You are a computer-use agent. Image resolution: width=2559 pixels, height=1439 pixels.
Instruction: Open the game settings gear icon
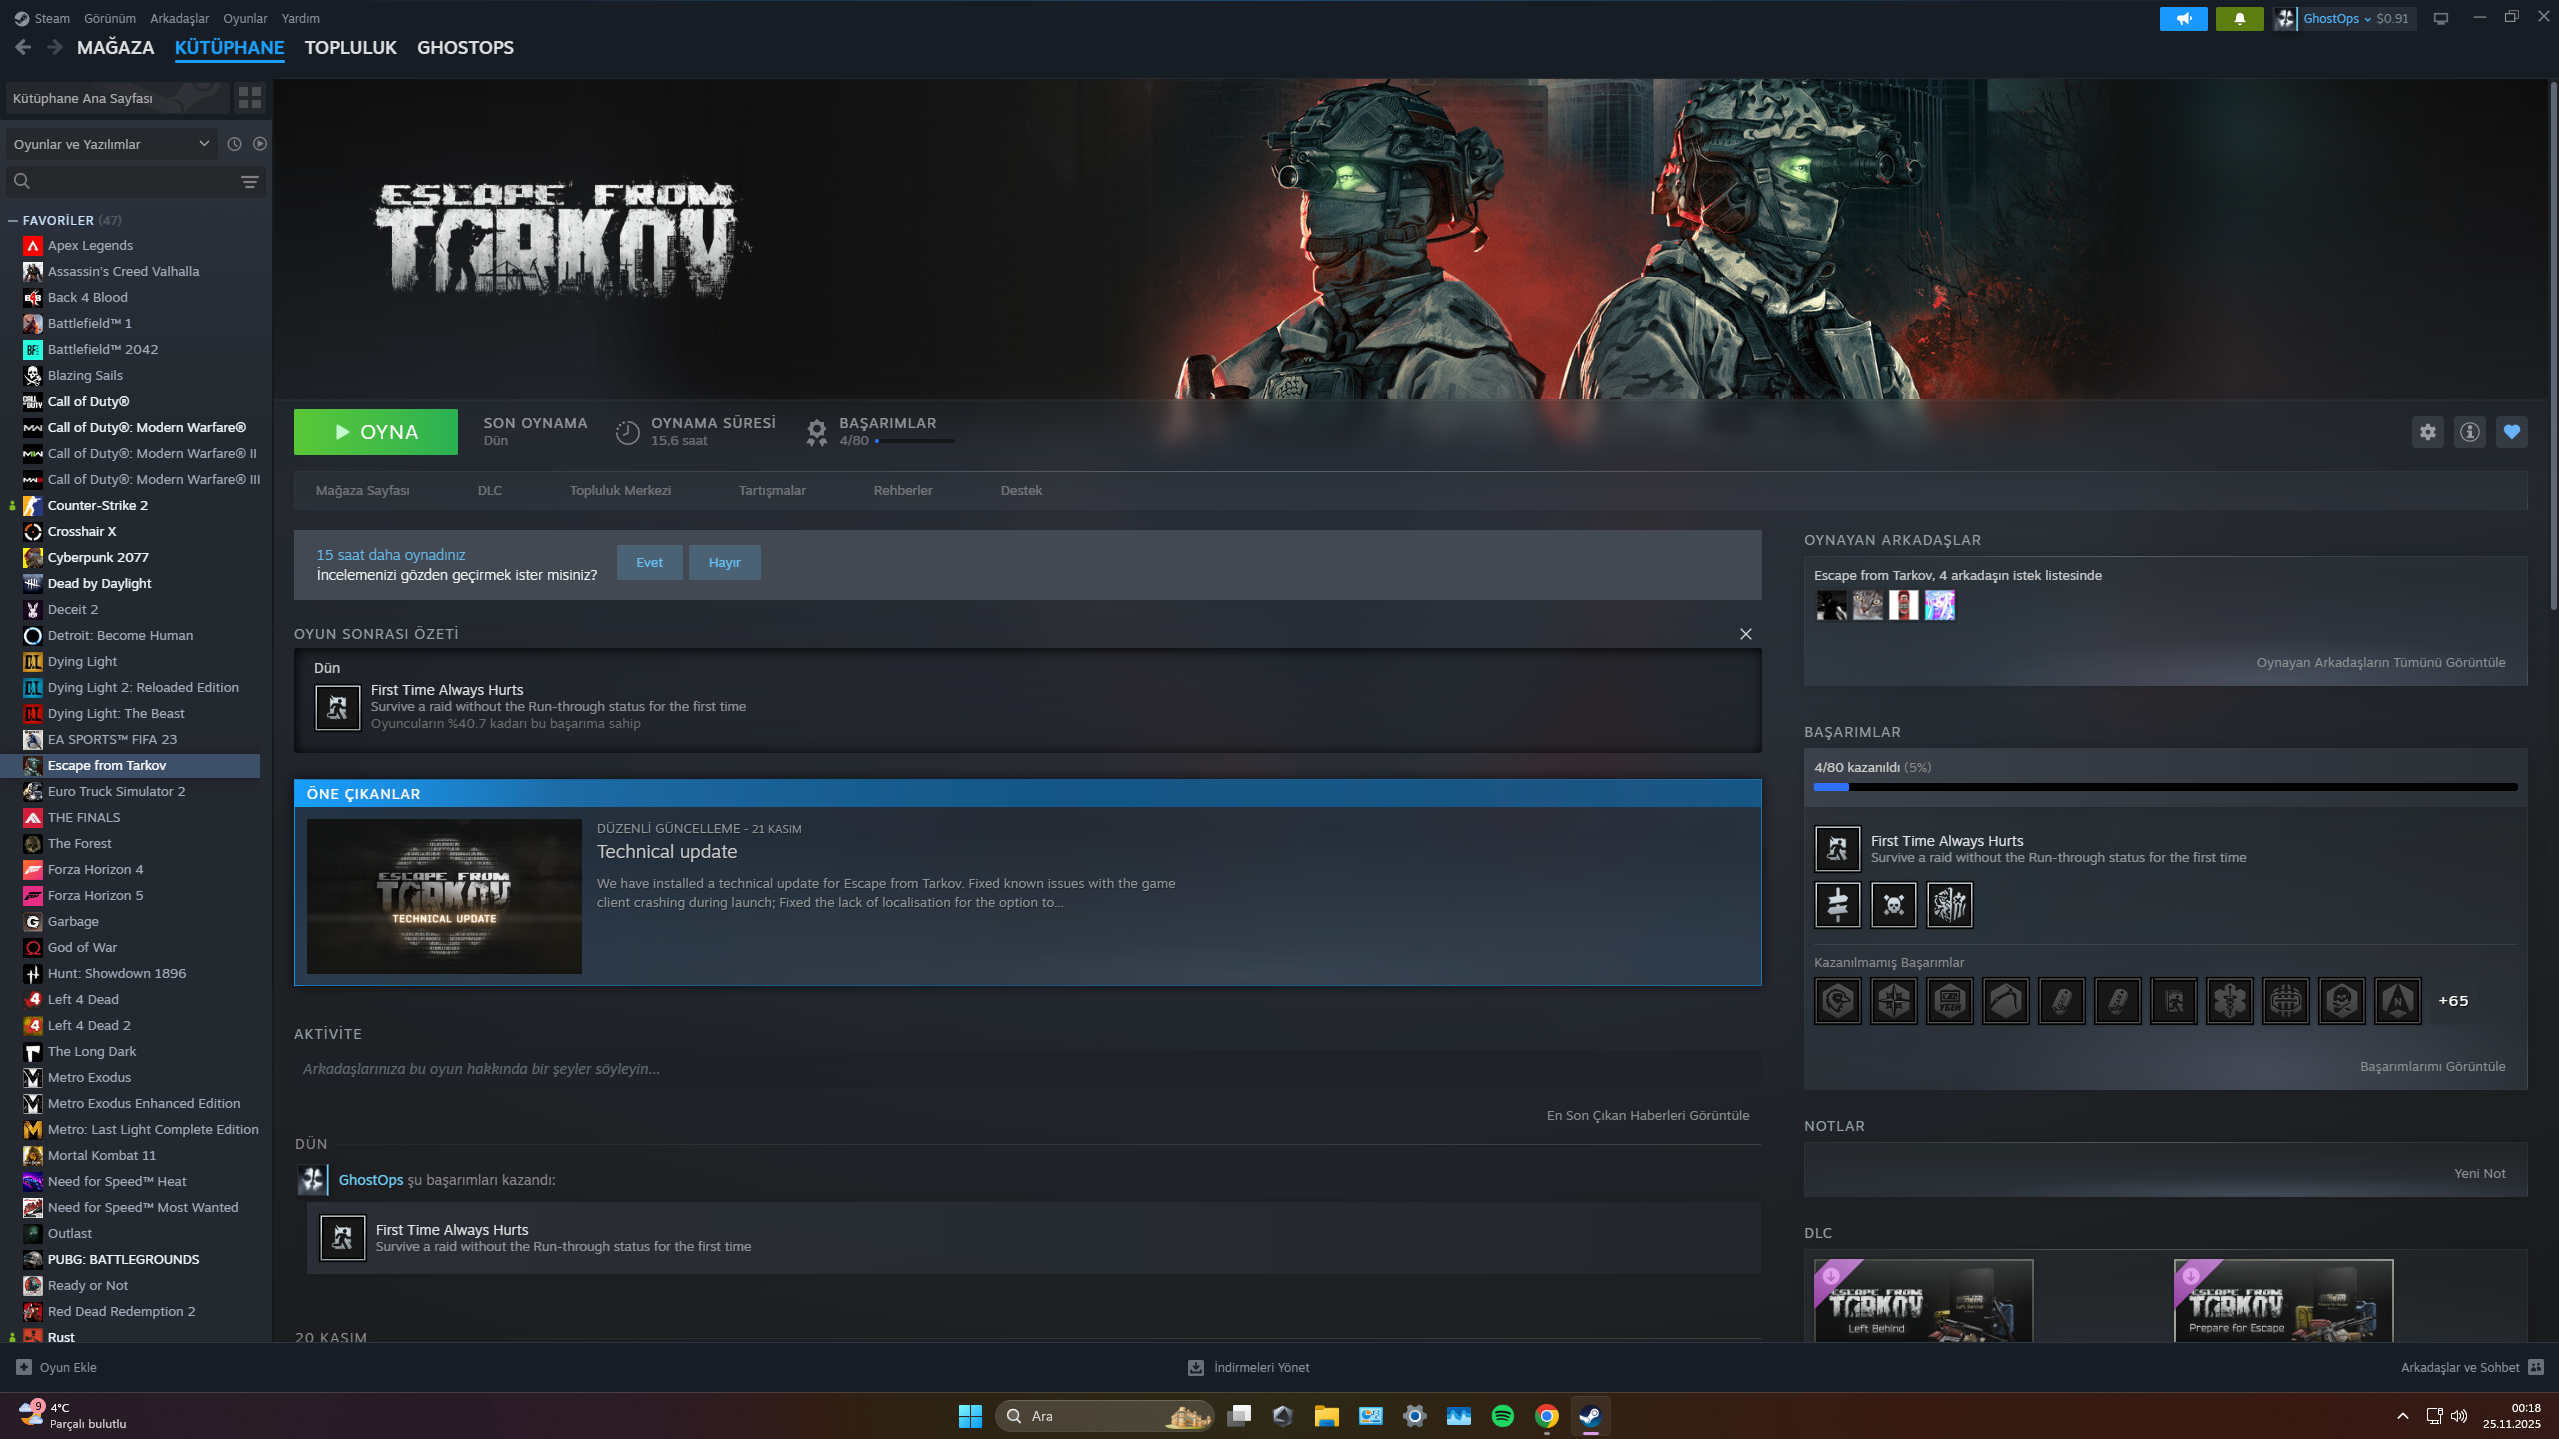click(x=2427, y=432)
